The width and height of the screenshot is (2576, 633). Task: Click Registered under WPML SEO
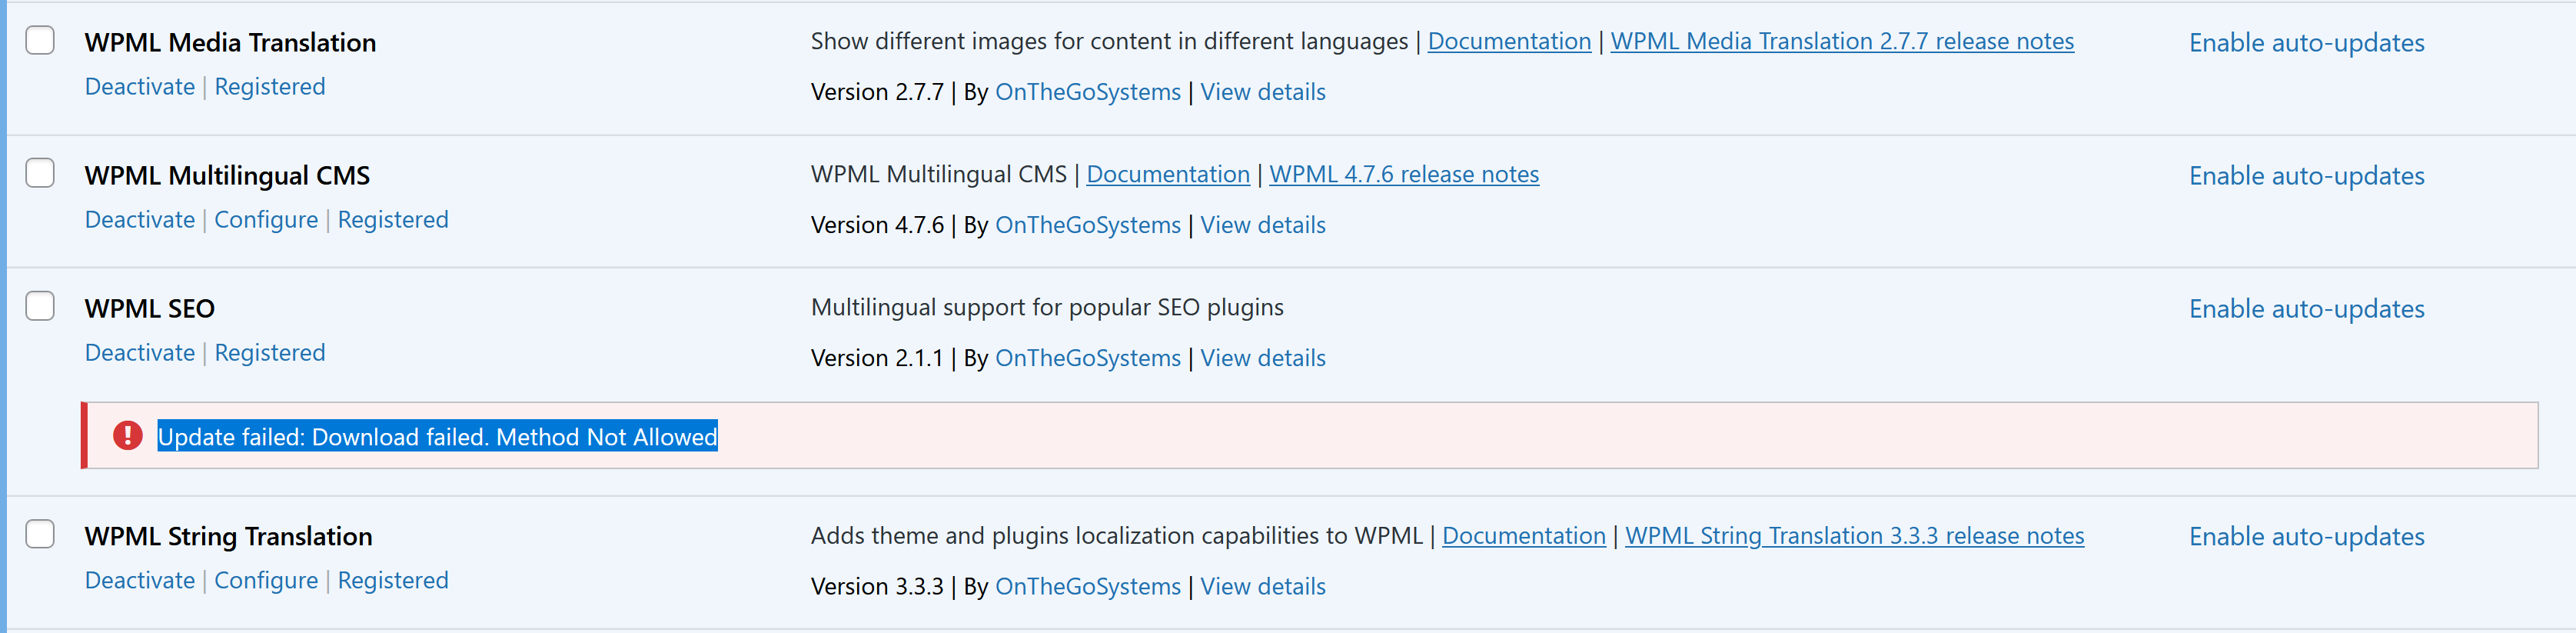click(x=270, y=353)
